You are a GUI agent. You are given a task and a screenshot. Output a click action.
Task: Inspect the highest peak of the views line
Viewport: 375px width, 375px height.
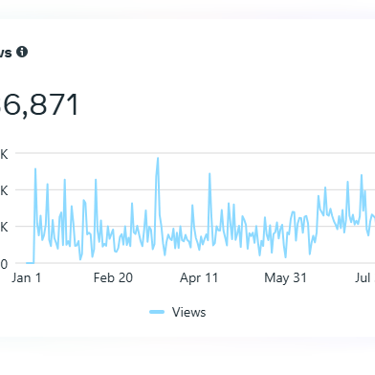click(x=158, y=158)
